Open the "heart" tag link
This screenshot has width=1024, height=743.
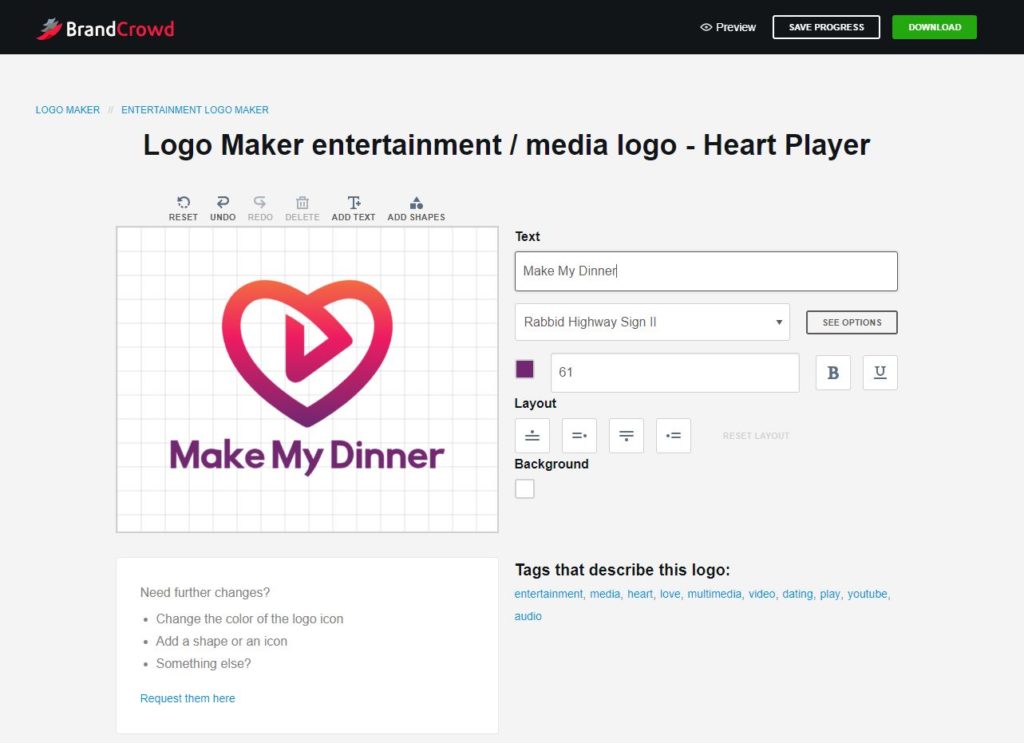(x=640, y=594)
